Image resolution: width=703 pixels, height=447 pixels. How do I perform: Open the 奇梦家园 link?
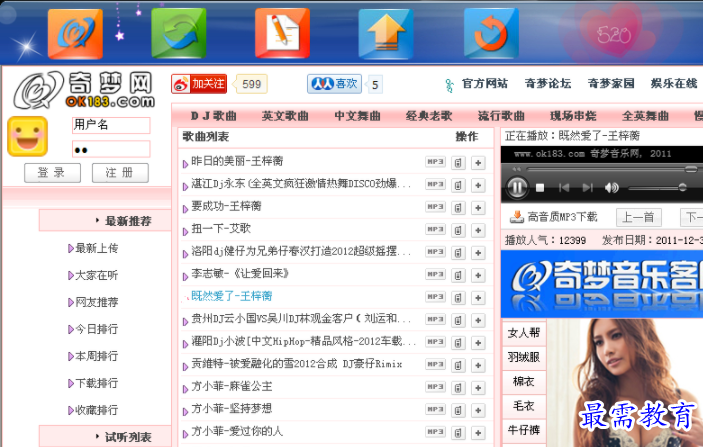click(x=612, y=83)
